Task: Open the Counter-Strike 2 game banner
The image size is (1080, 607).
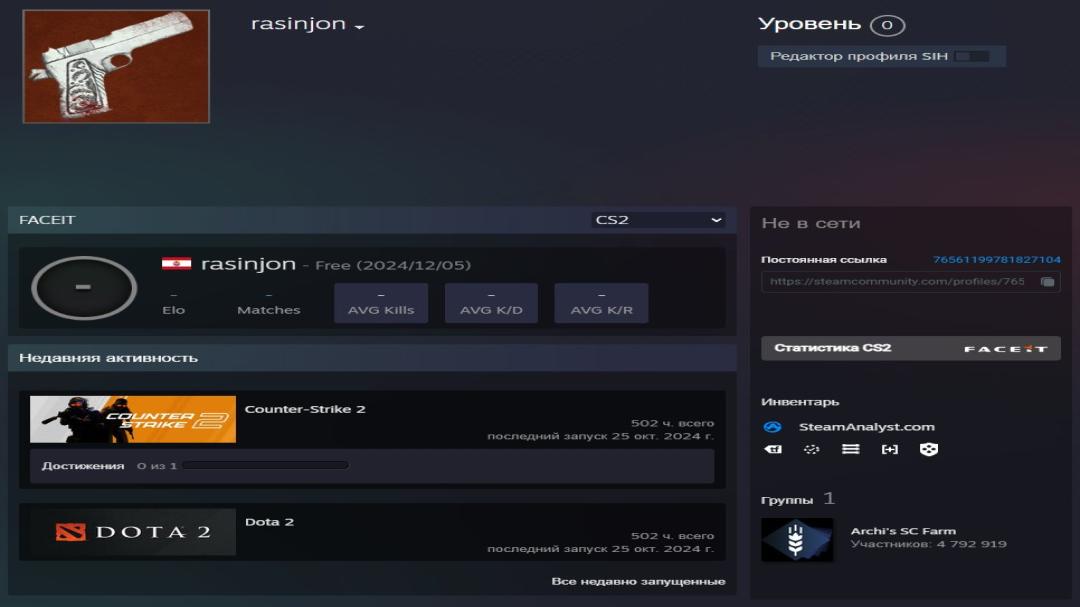Action: 133,419
